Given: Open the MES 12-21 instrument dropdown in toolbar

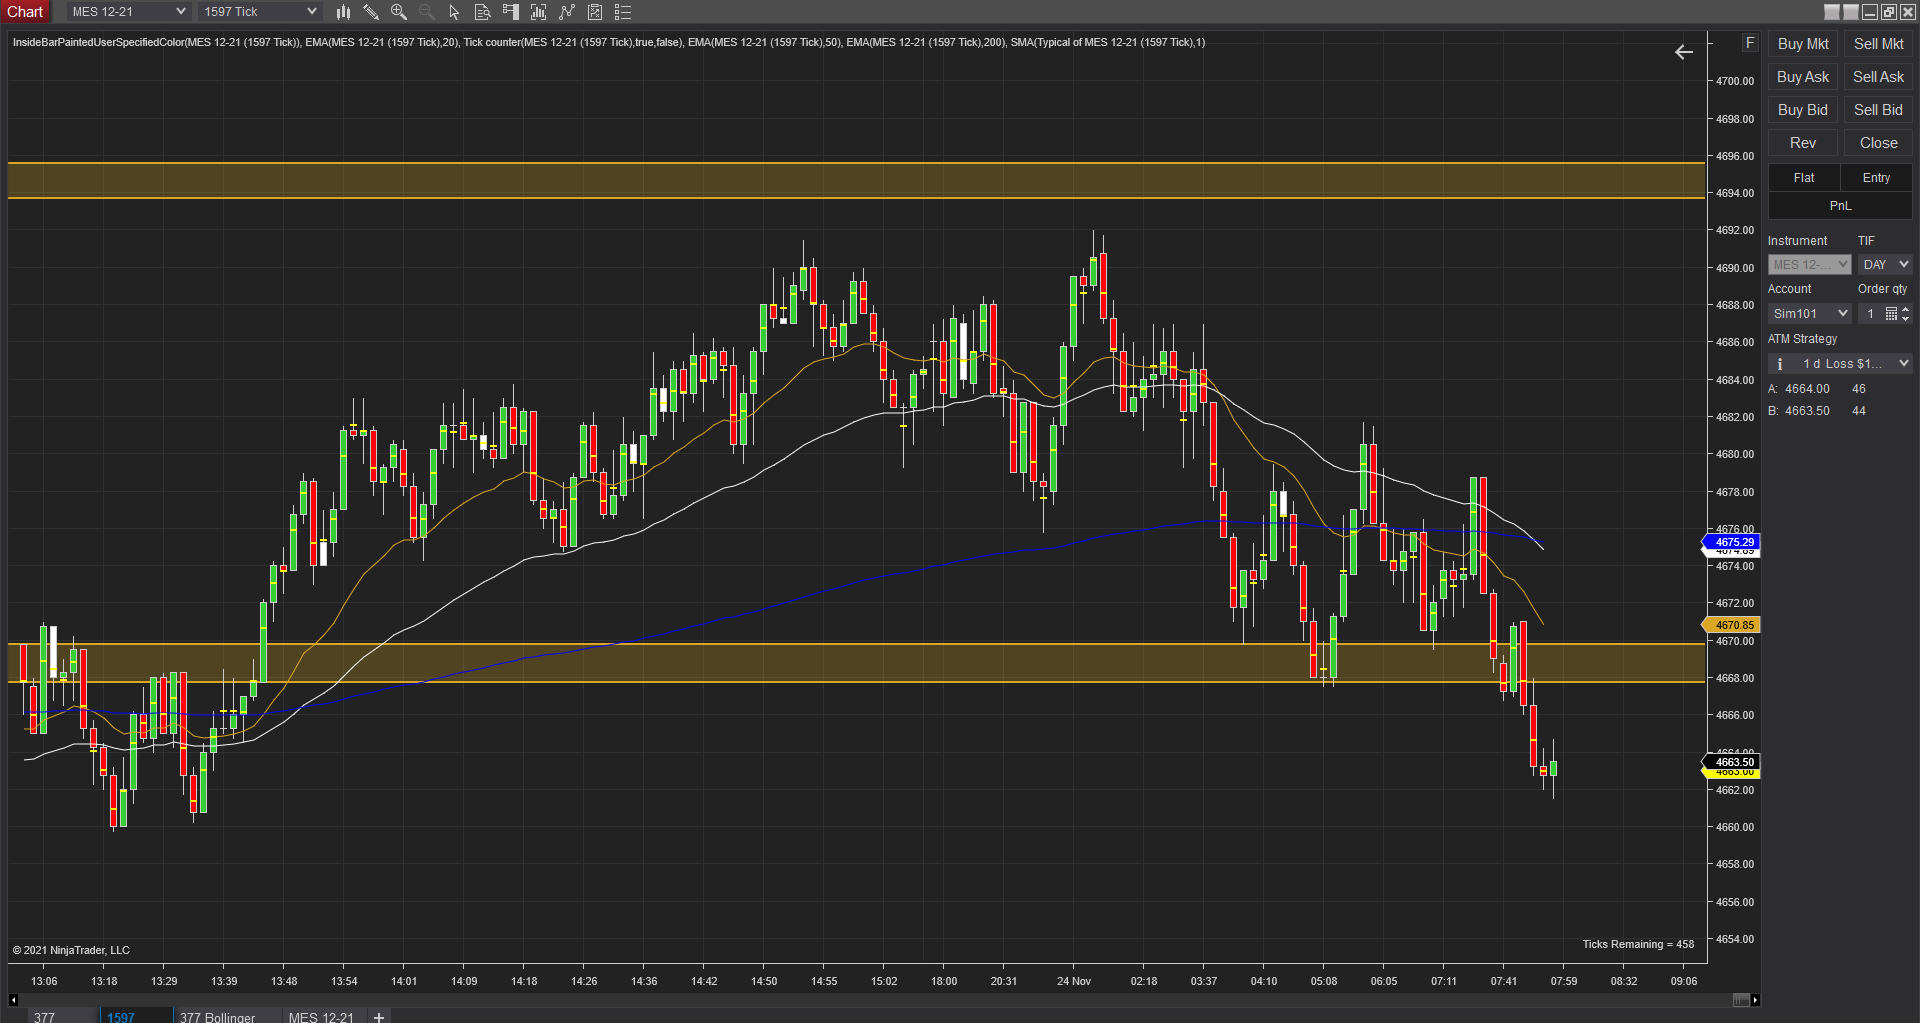Looking at the screenshot, I should (x=128, y=12).
